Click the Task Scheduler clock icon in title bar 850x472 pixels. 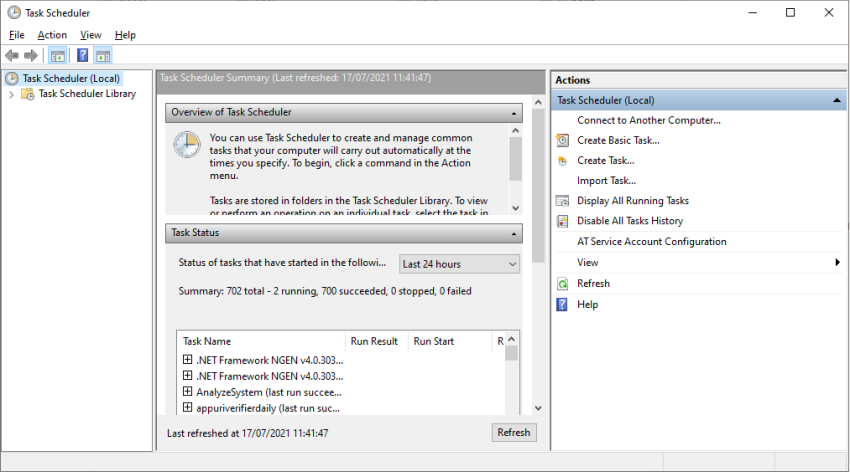(x=14, y=12)
